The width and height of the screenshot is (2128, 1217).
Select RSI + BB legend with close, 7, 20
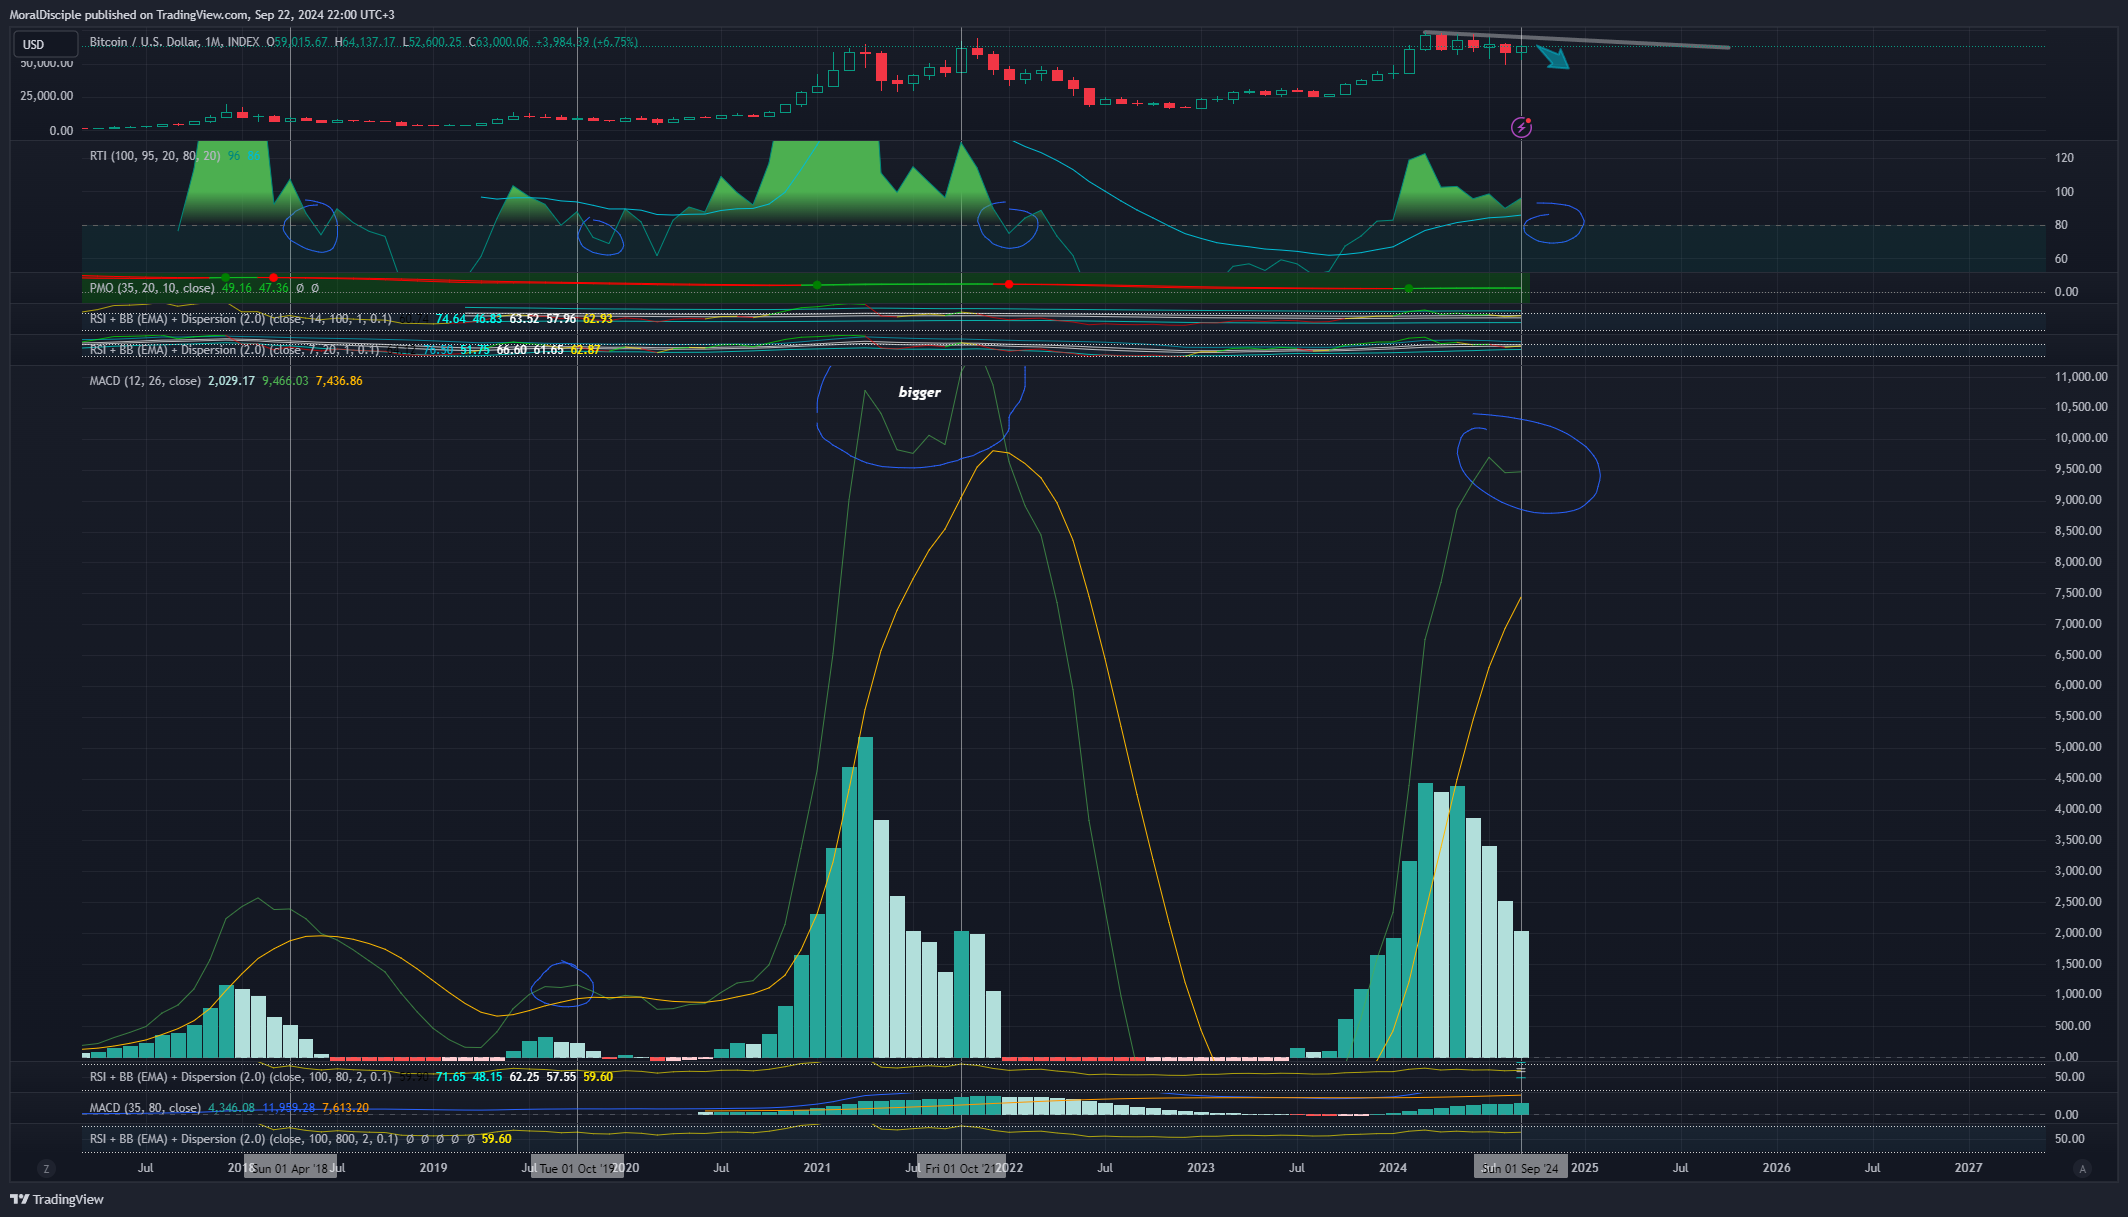pos(235,350)
